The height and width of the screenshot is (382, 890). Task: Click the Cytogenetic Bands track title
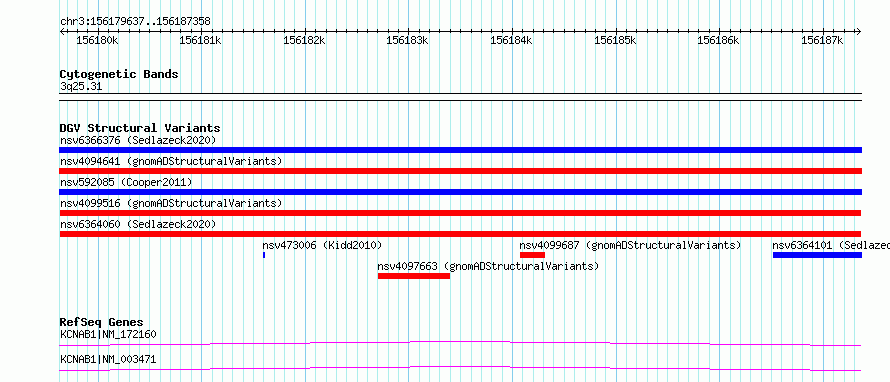point(119,74)
